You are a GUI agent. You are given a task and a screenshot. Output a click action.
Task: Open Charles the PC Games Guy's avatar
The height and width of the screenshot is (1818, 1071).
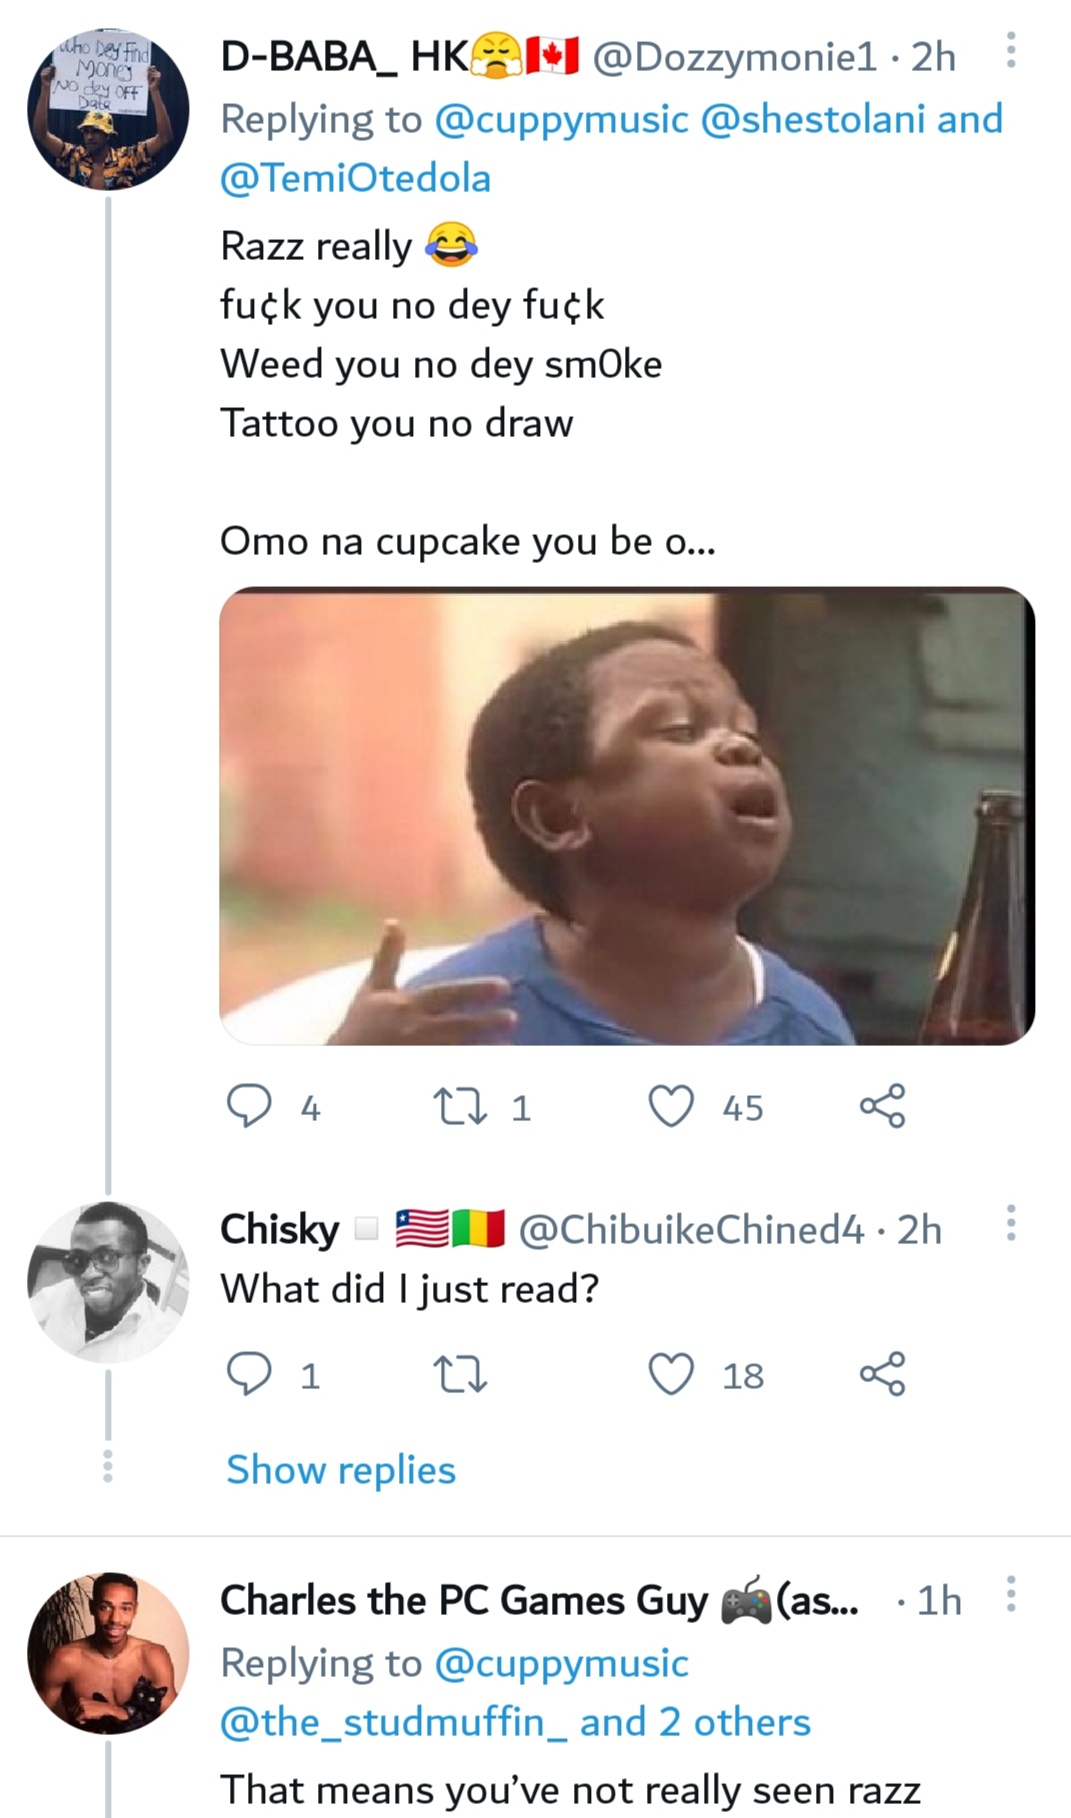(x=108, y=1652)
